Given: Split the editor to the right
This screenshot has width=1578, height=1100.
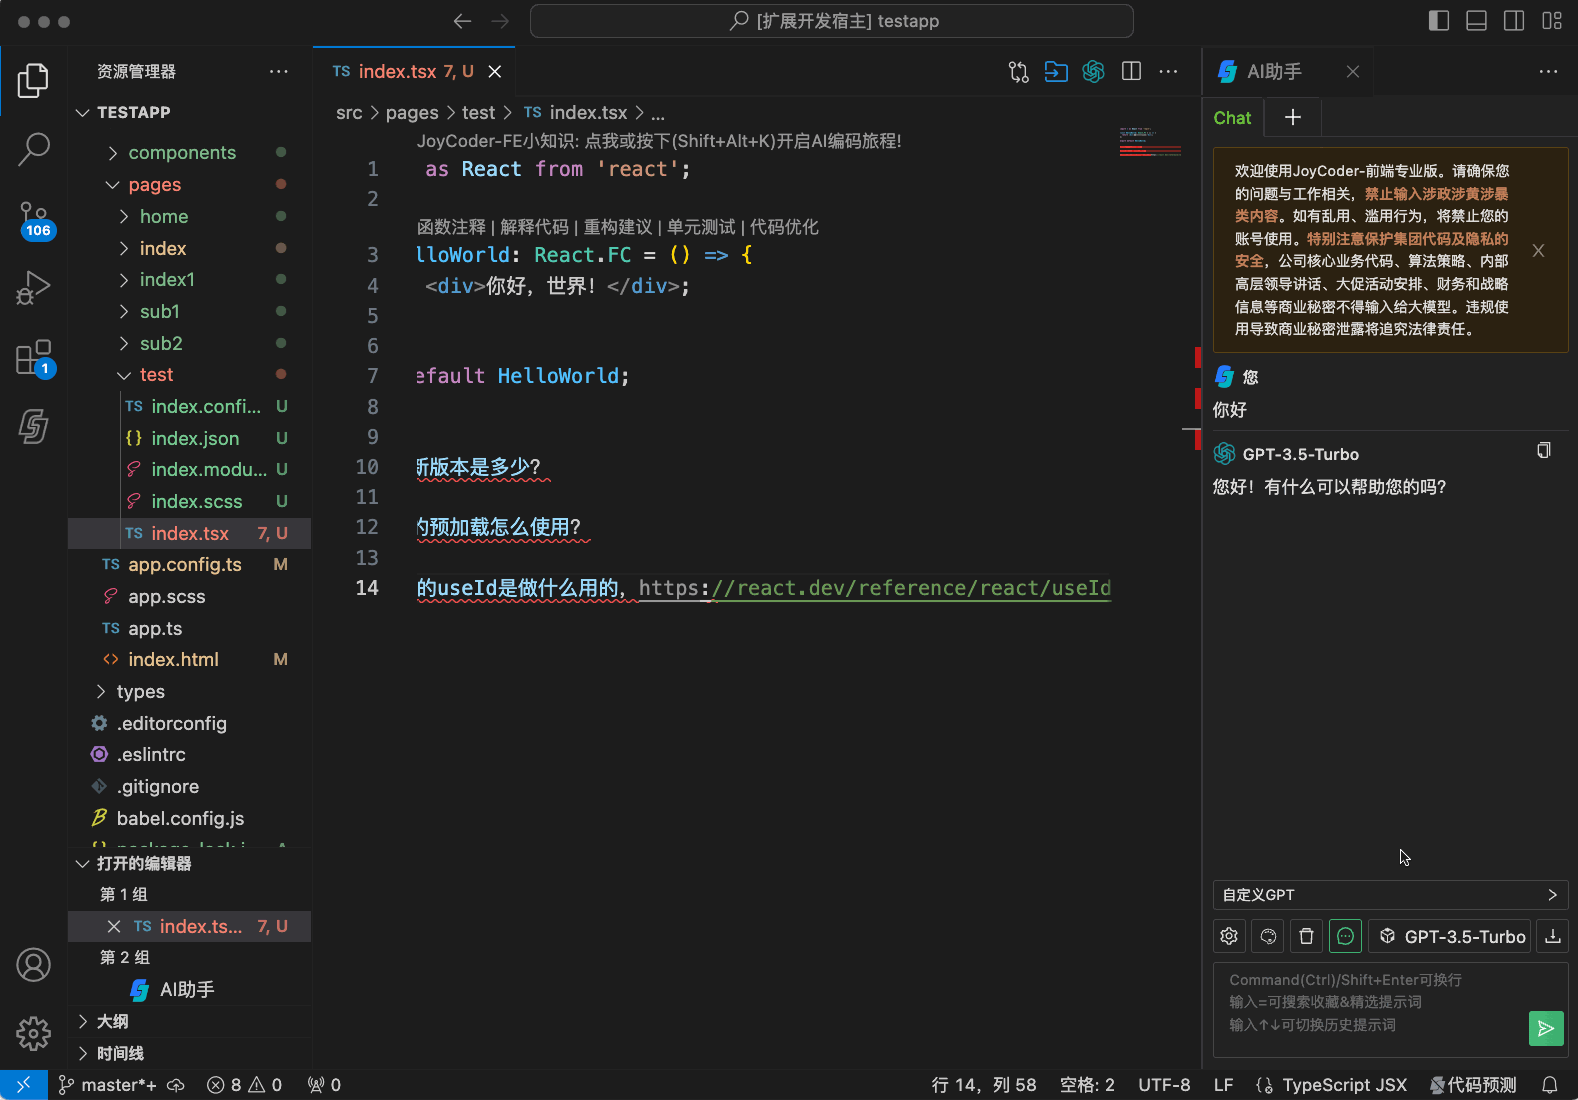Looking at the screenshot, I should pyautogui.click(x=1131, y=72).
